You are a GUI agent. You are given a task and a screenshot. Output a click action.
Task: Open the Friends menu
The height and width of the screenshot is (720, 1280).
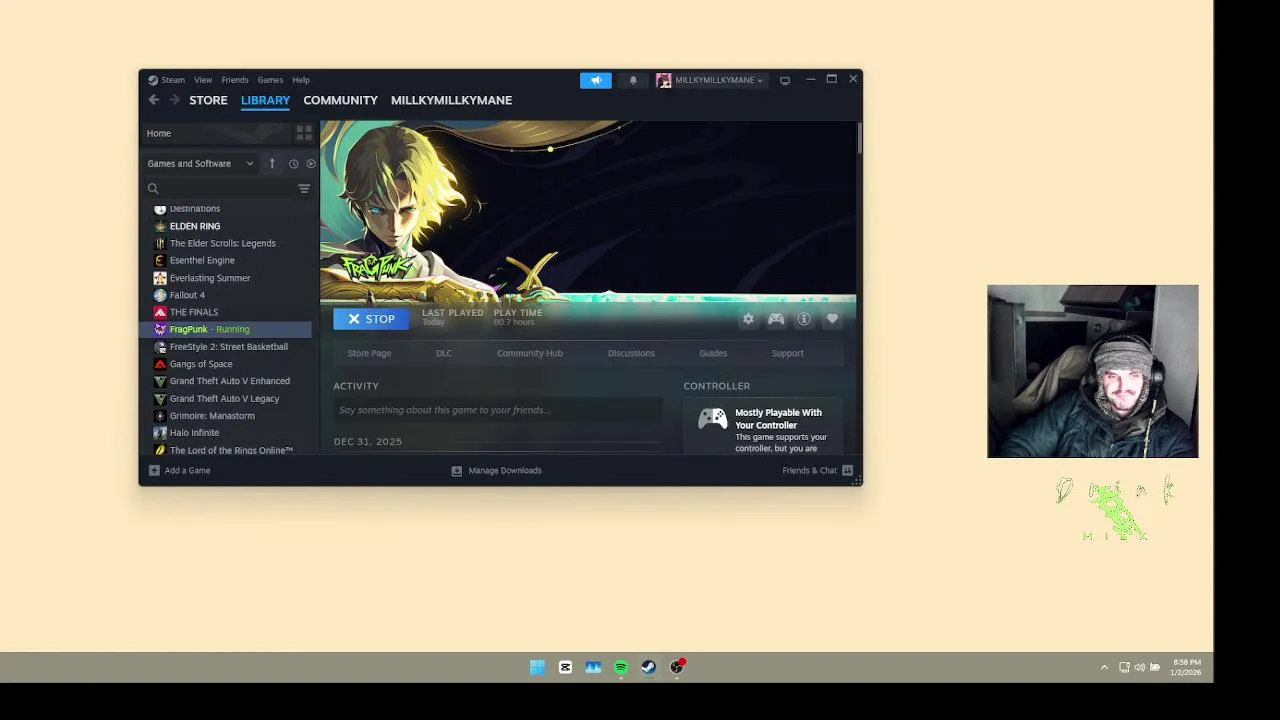[235, 80]
